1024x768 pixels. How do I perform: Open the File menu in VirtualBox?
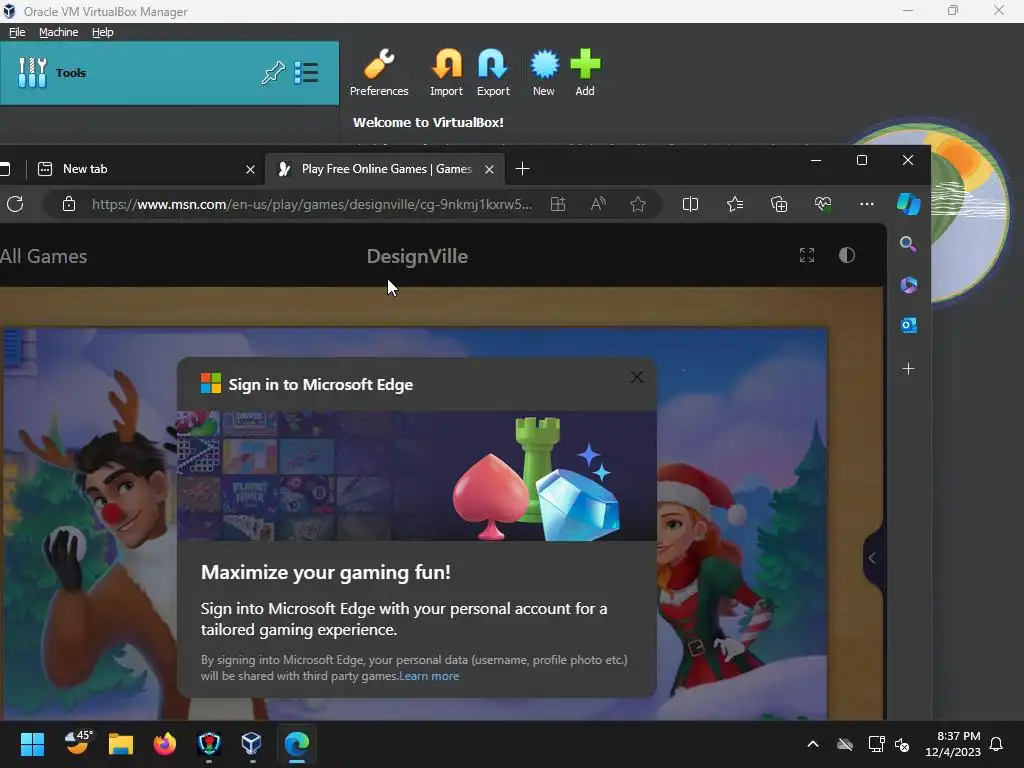pyautogui.click(x=17, y=32)
